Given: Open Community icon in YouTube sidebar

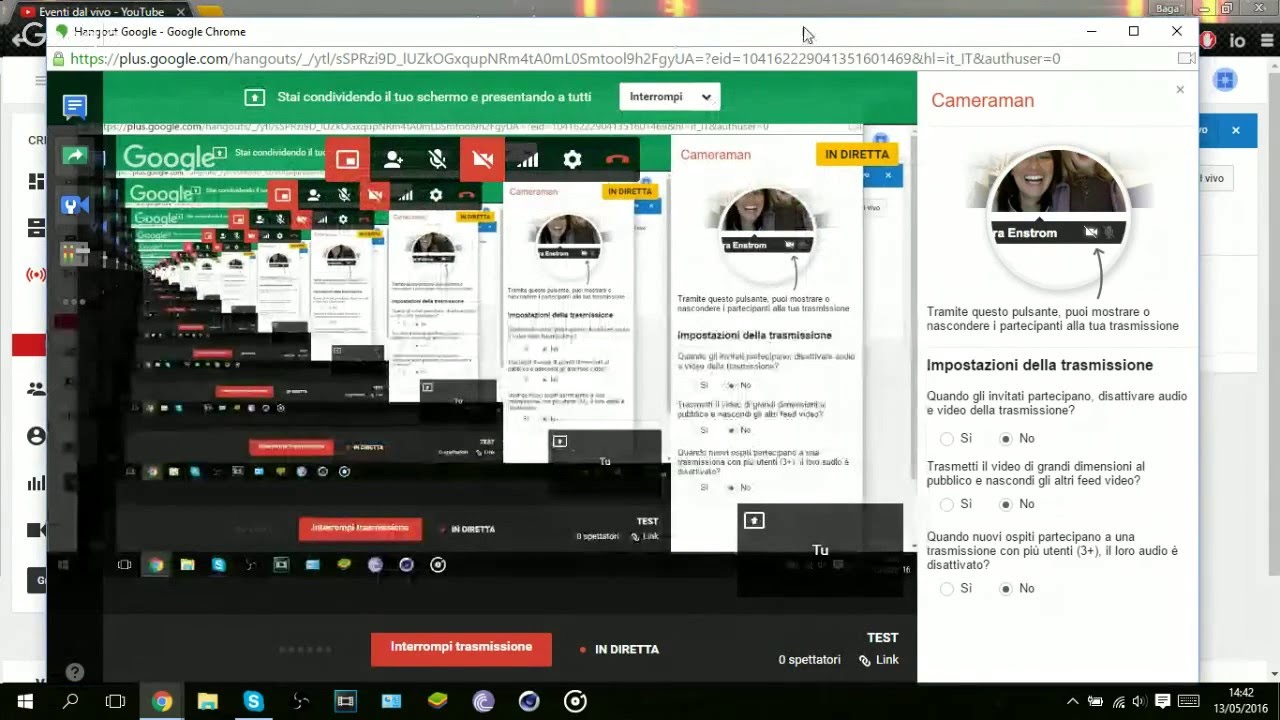Looking at the screenshot, I should (x=37, y=389).
